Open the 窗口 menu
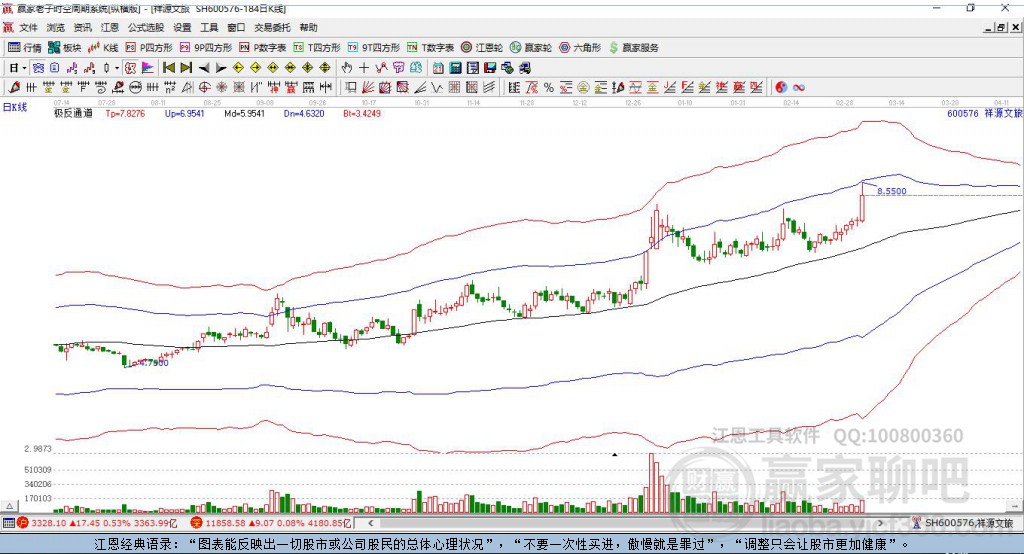The image size is (1024, 554). 236,27
